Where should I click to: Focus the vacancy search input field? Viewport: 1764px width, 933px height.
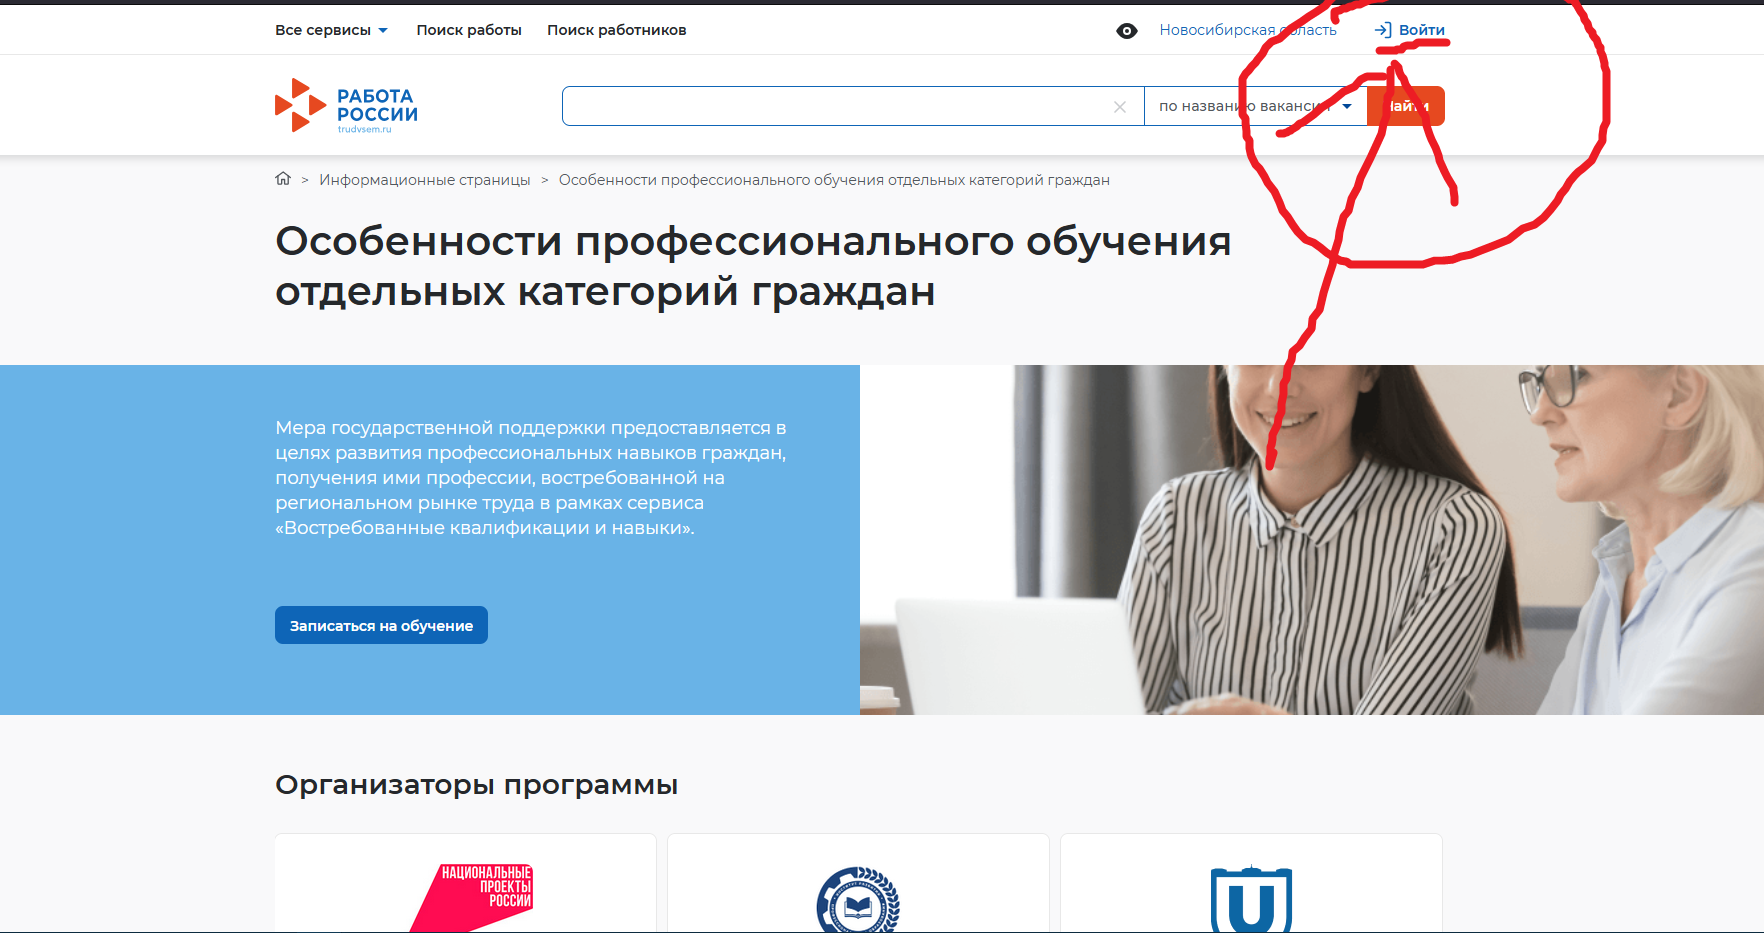835,106
